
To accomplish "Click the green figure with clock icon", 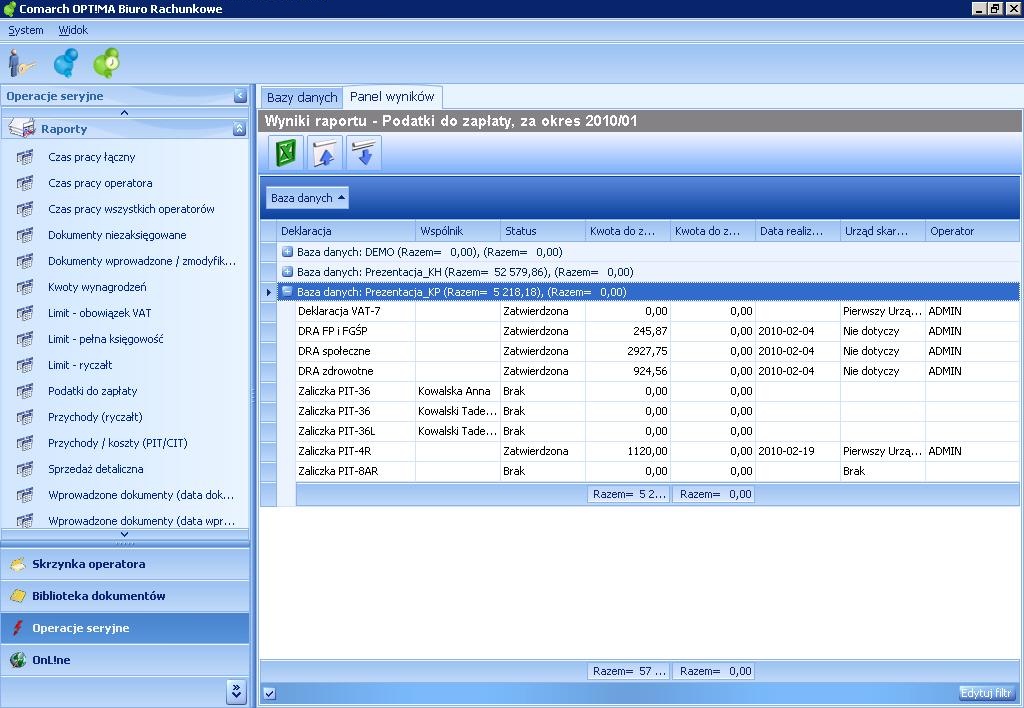I will [106, 63].
